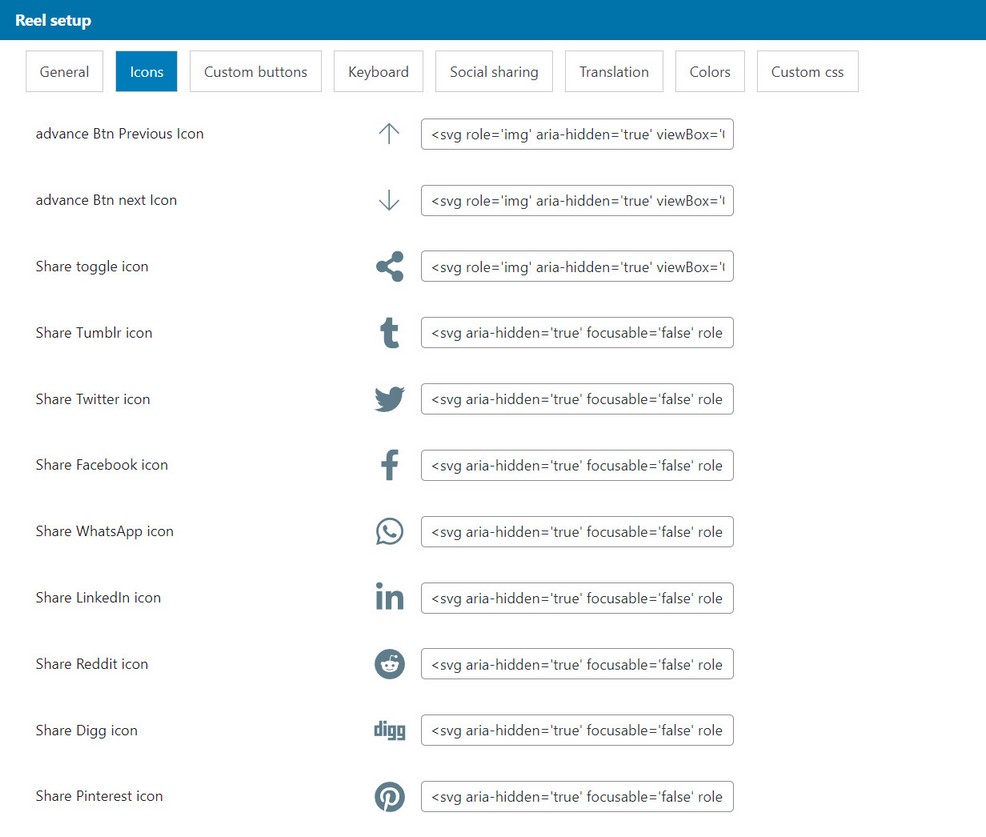The height and width of the screenshot is (837, 986).
Task: Open the Custom css tab
Action: click(807, 72)
